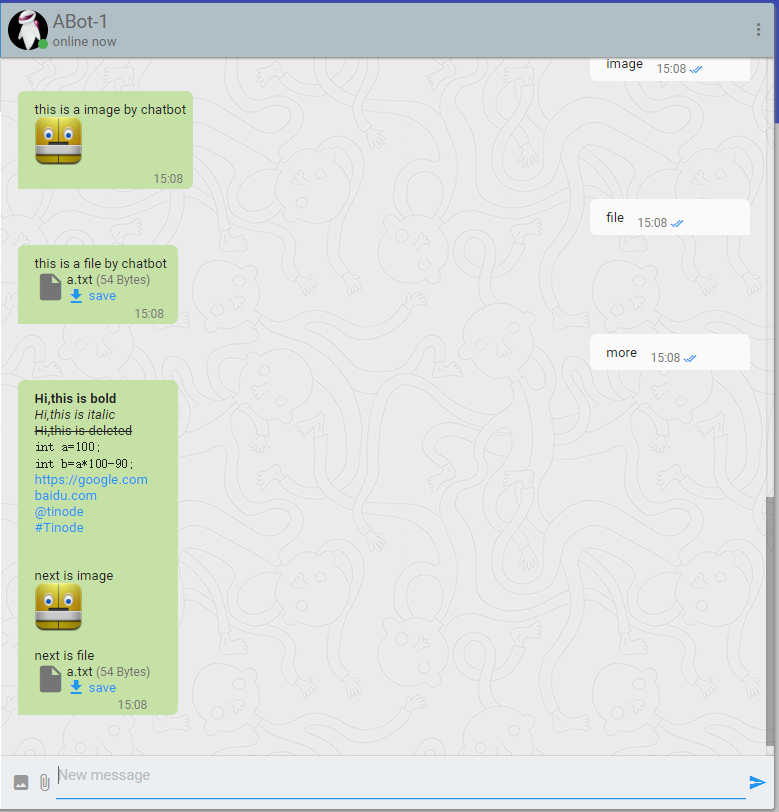
Task: Click double-check read receipt on 'file' message
Action: point(677,223)
